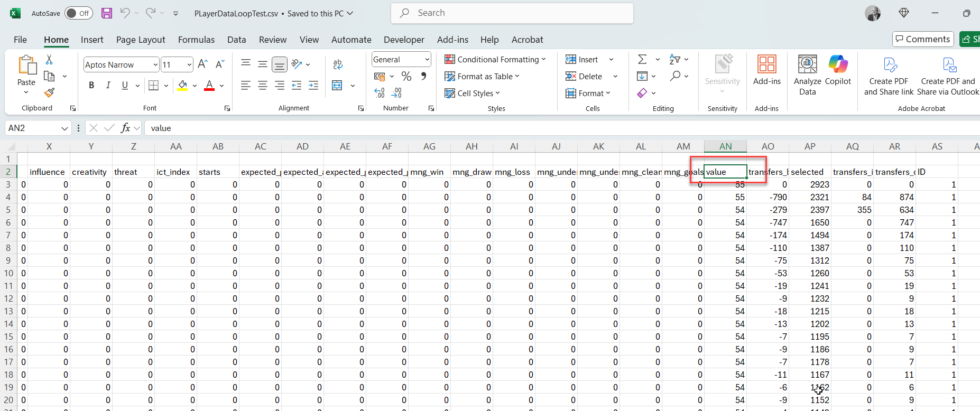Toggle Underline formatting

click(x=124, y=85)
